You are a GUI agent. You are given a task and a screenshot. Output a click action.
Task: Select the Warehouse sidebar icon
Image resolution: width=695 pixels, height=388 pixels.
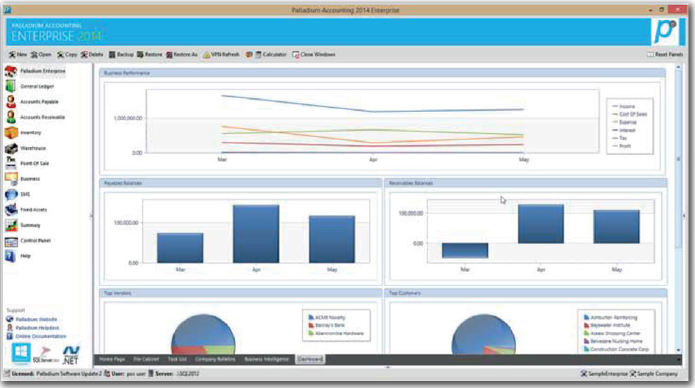[x=11, y=148]
